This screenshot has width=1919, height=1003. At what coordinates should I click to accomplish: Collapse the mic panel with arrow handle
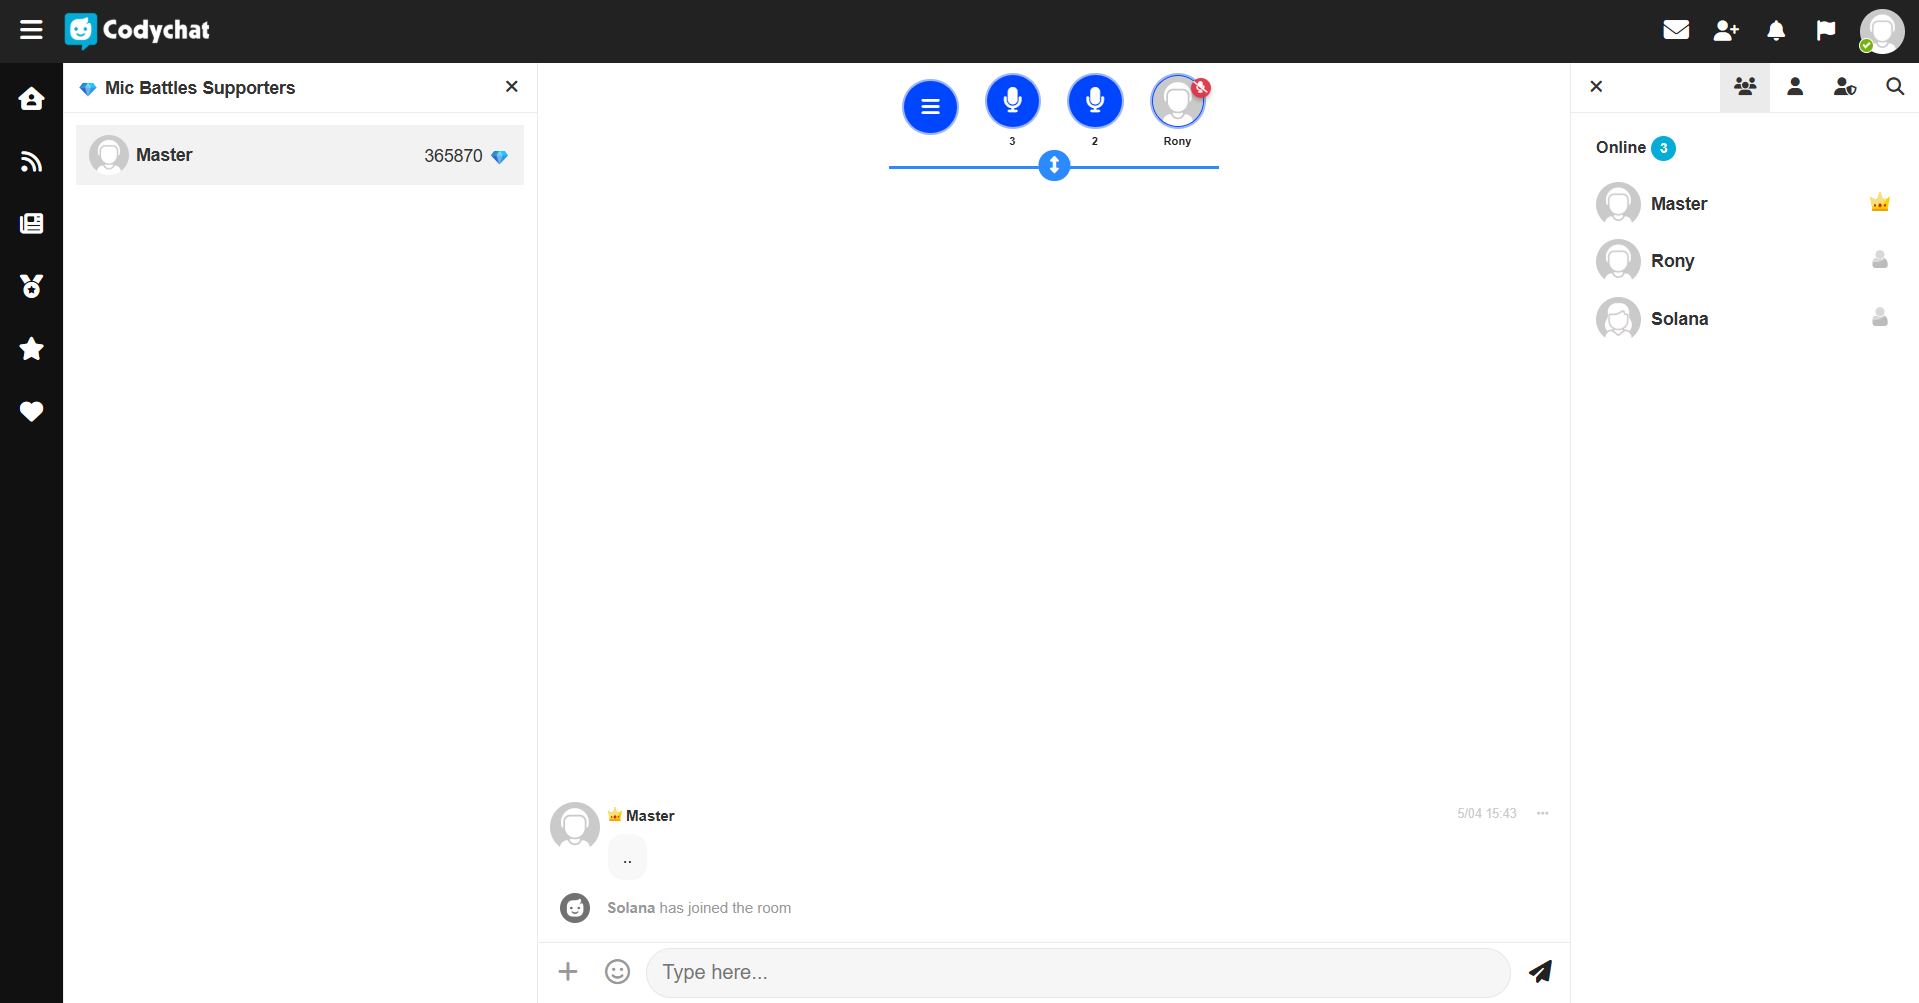pos(1054,165)
